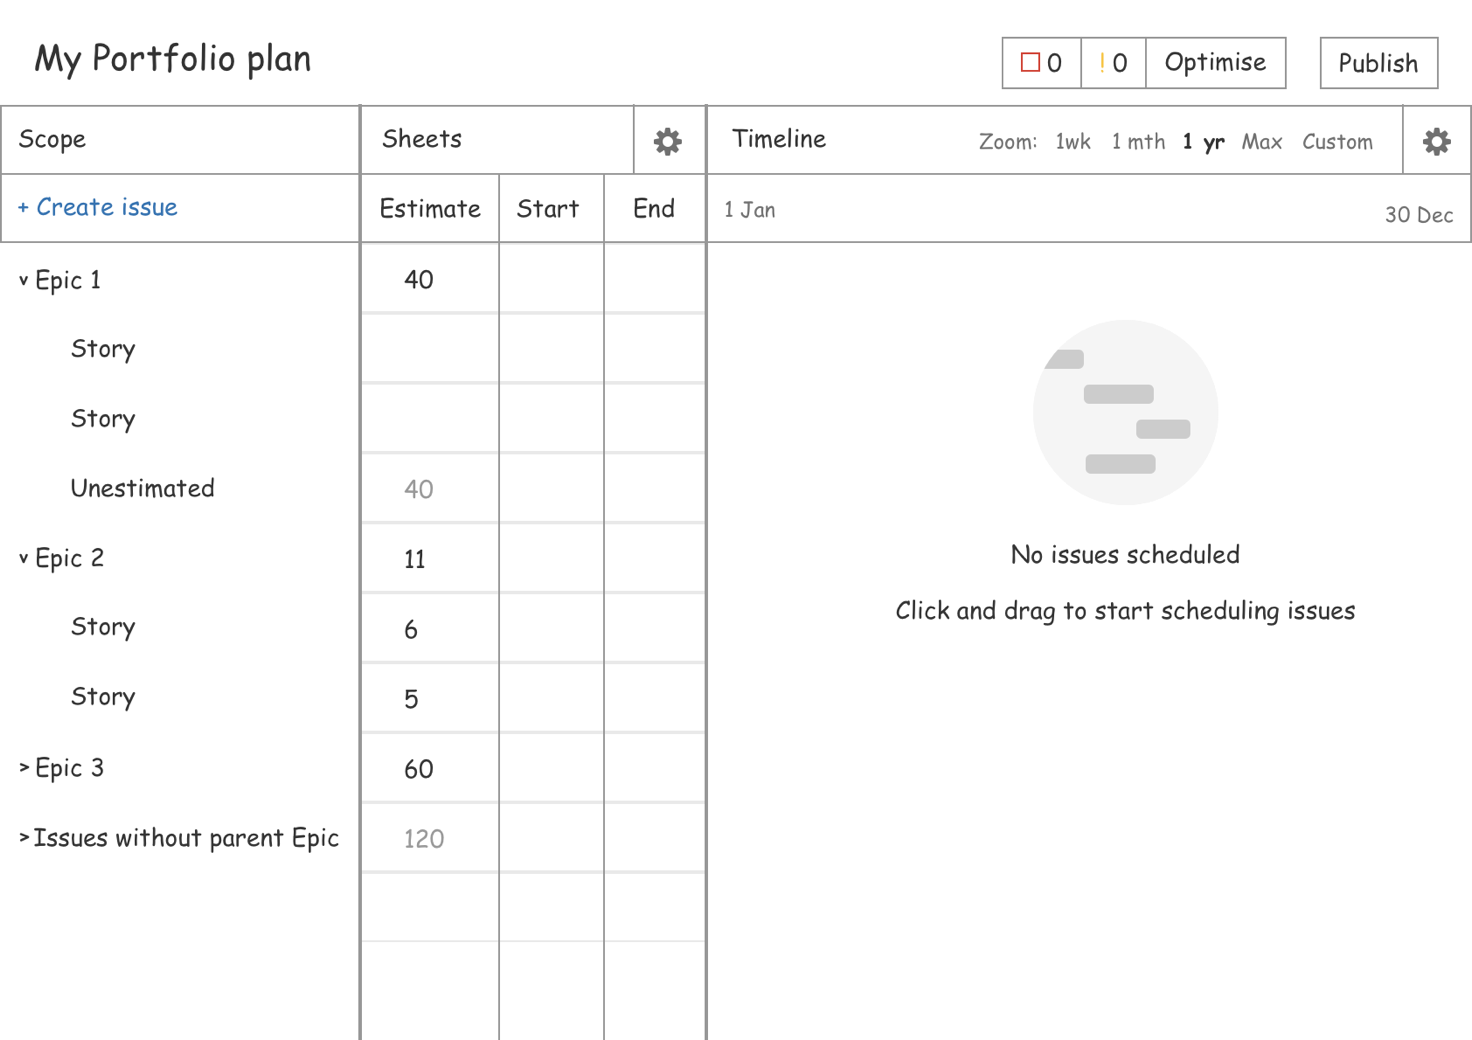This screenshot has height=1040, width=1472.
Task: Switch timeline zoom to 1 mth
Action: pos(1138,141)
